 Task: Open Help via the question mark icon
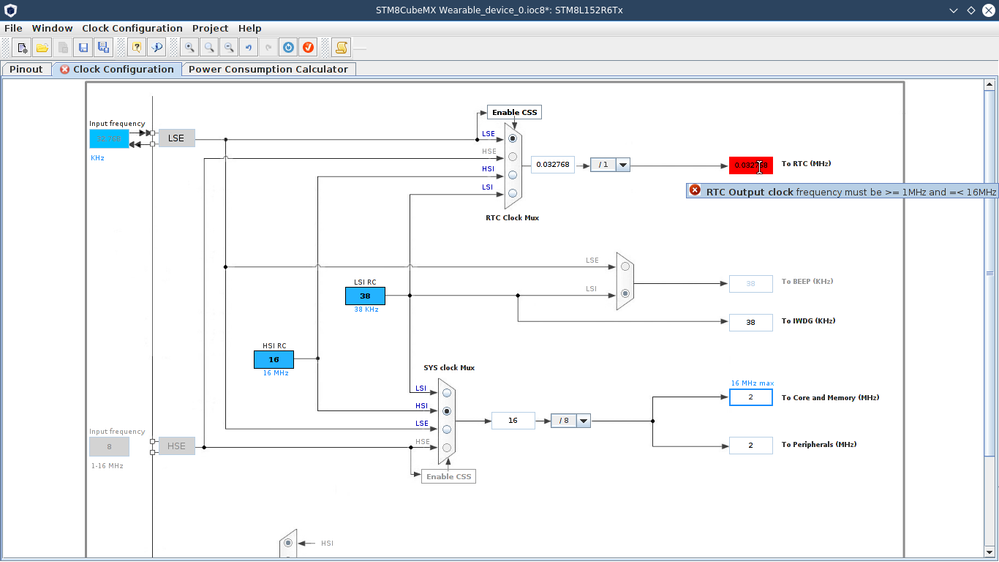click(136, 48)
